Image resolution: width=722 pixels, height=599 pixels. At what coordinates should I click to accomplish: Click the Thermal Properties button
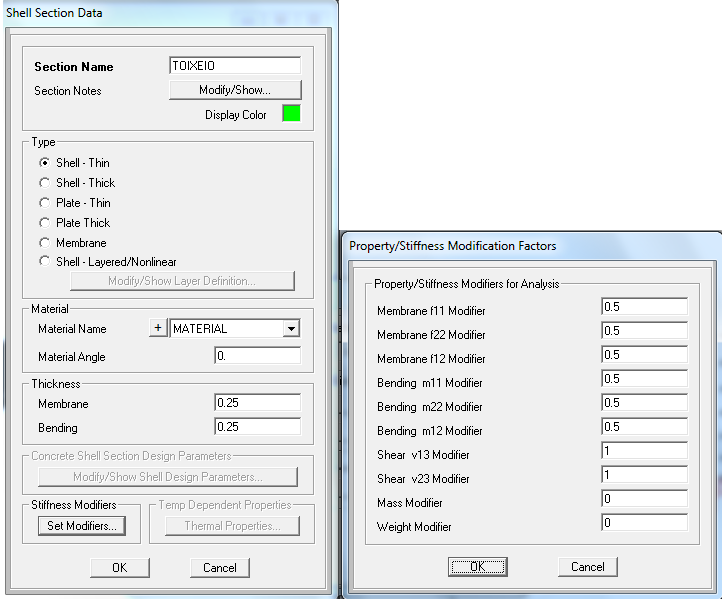232,526
